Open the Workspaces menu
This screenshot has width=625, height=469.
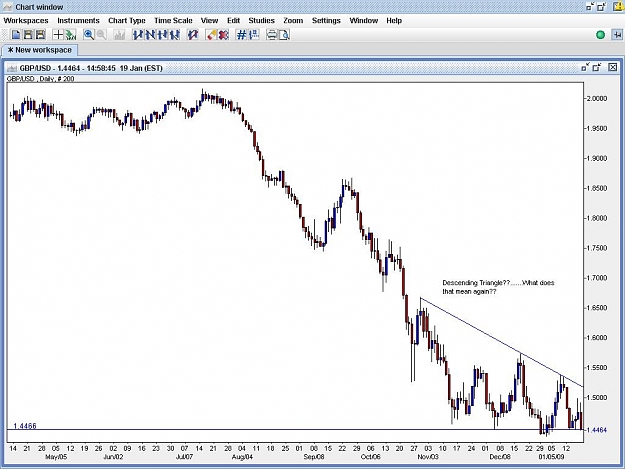26,20
